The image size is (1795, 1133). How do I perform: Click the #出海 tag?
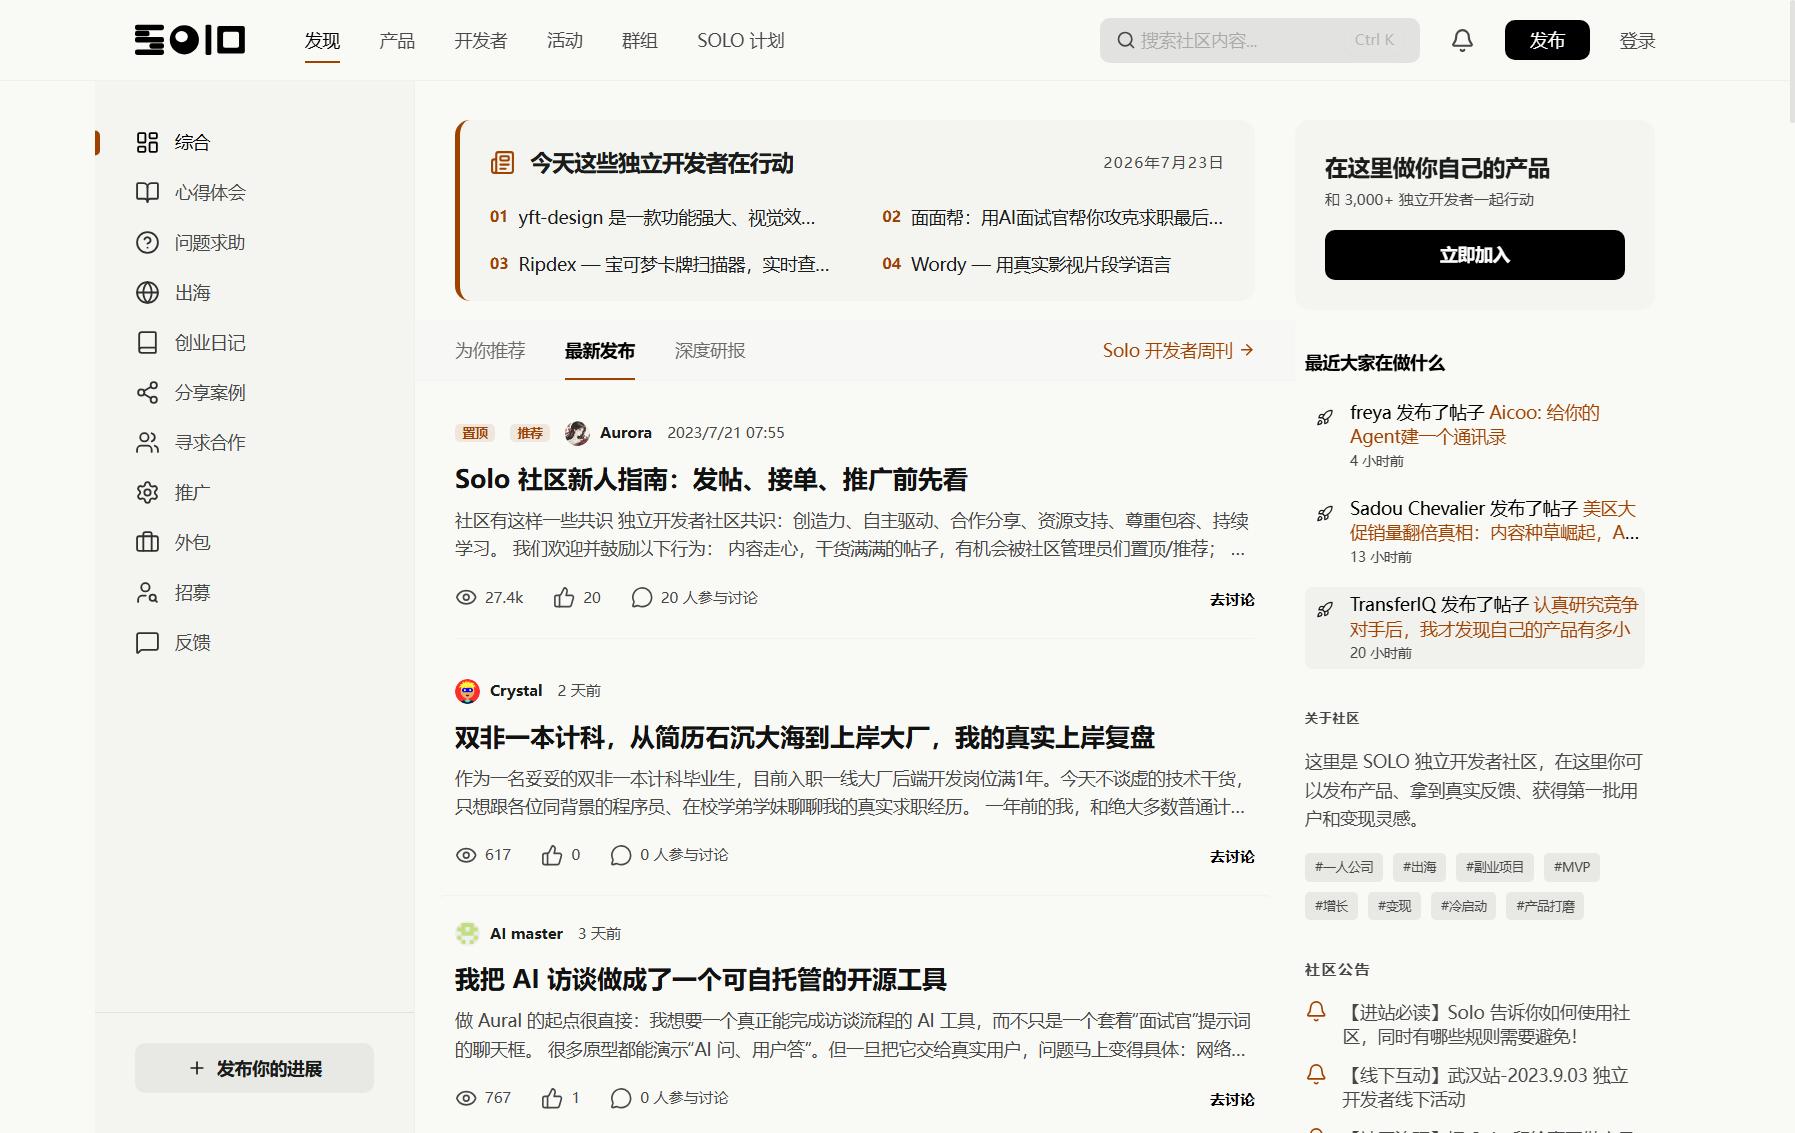point(1419,867)
